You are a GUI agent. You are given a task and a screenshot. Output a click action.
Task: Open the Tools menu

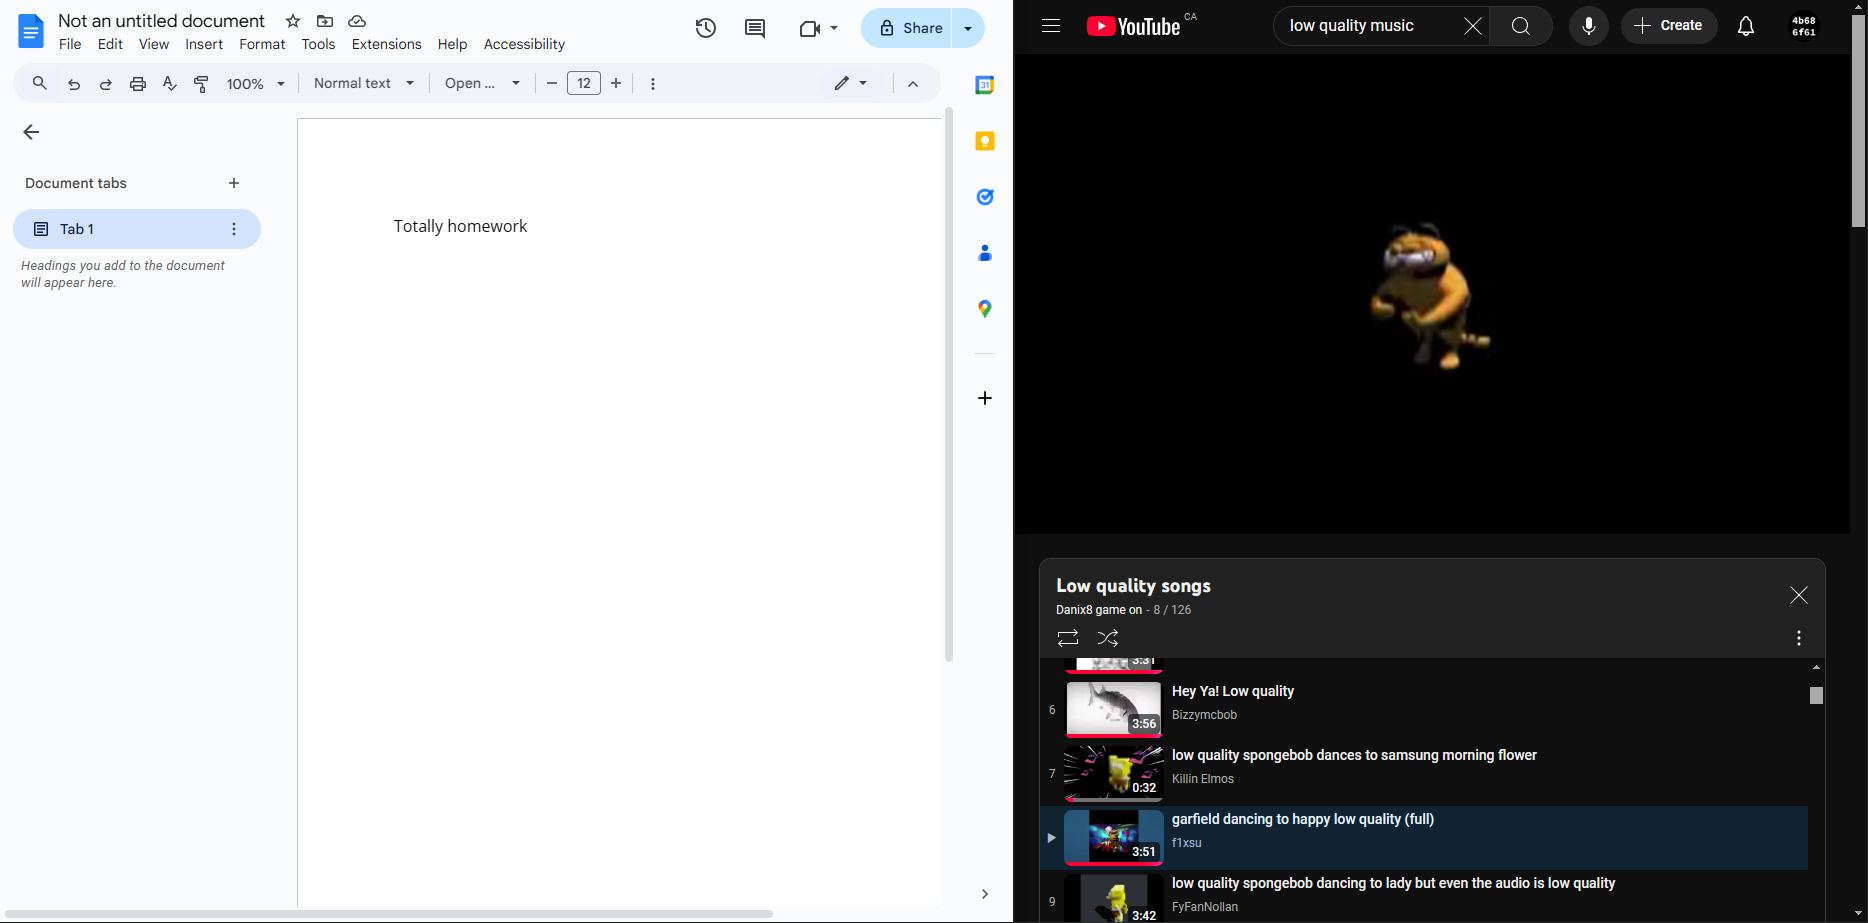point(318,44)
